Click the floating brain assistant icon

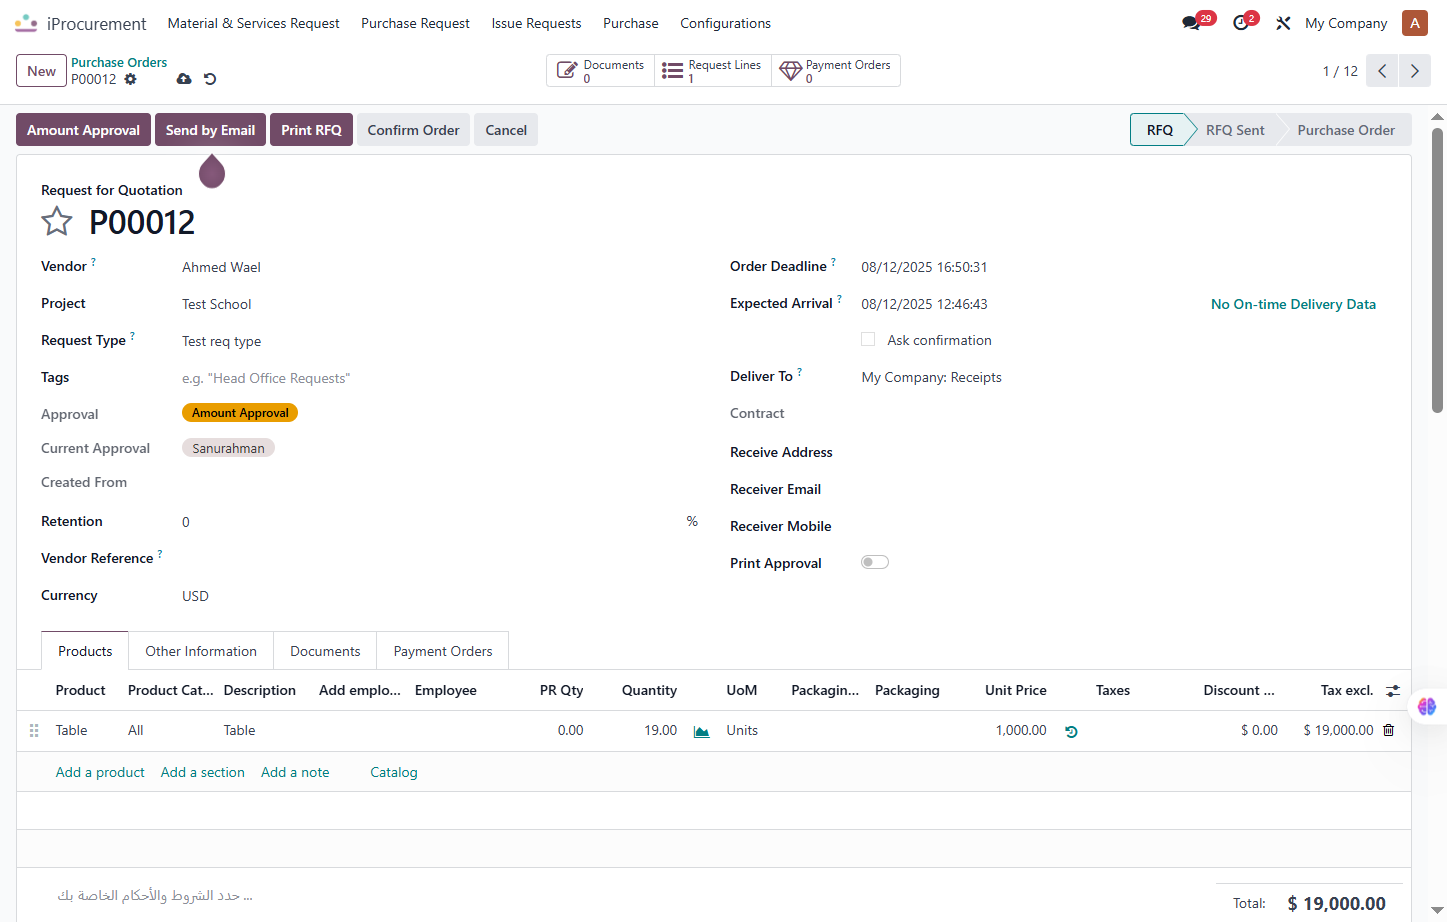(1427, 706)
